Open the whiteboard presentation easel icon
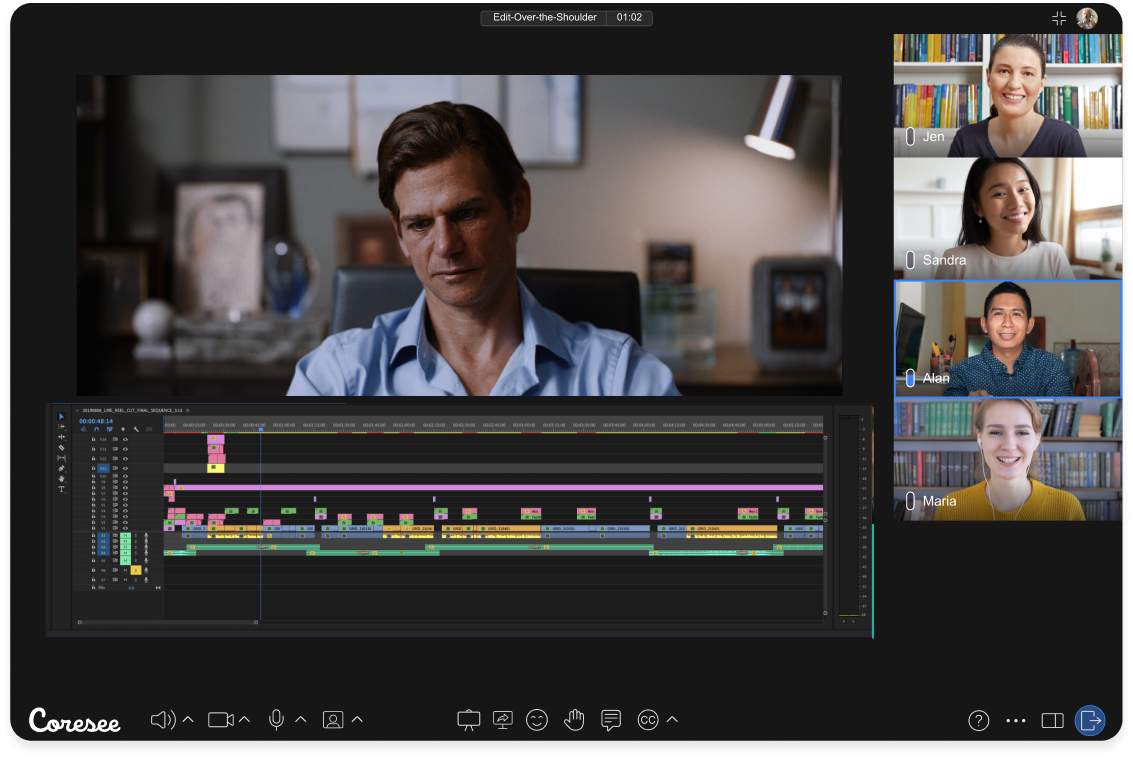This screenshot has width=1133, height=759. point(468,720)
